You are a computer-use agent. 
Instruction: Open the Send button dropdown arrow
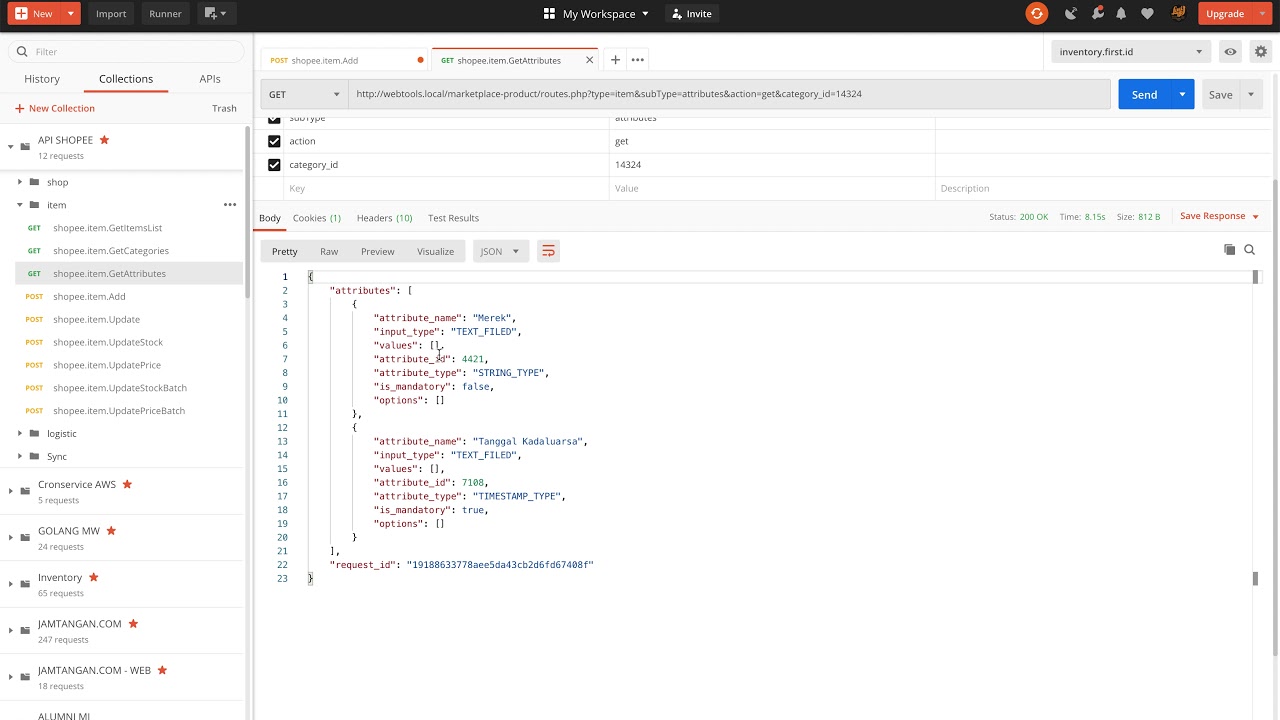(x=1182, y=94)
